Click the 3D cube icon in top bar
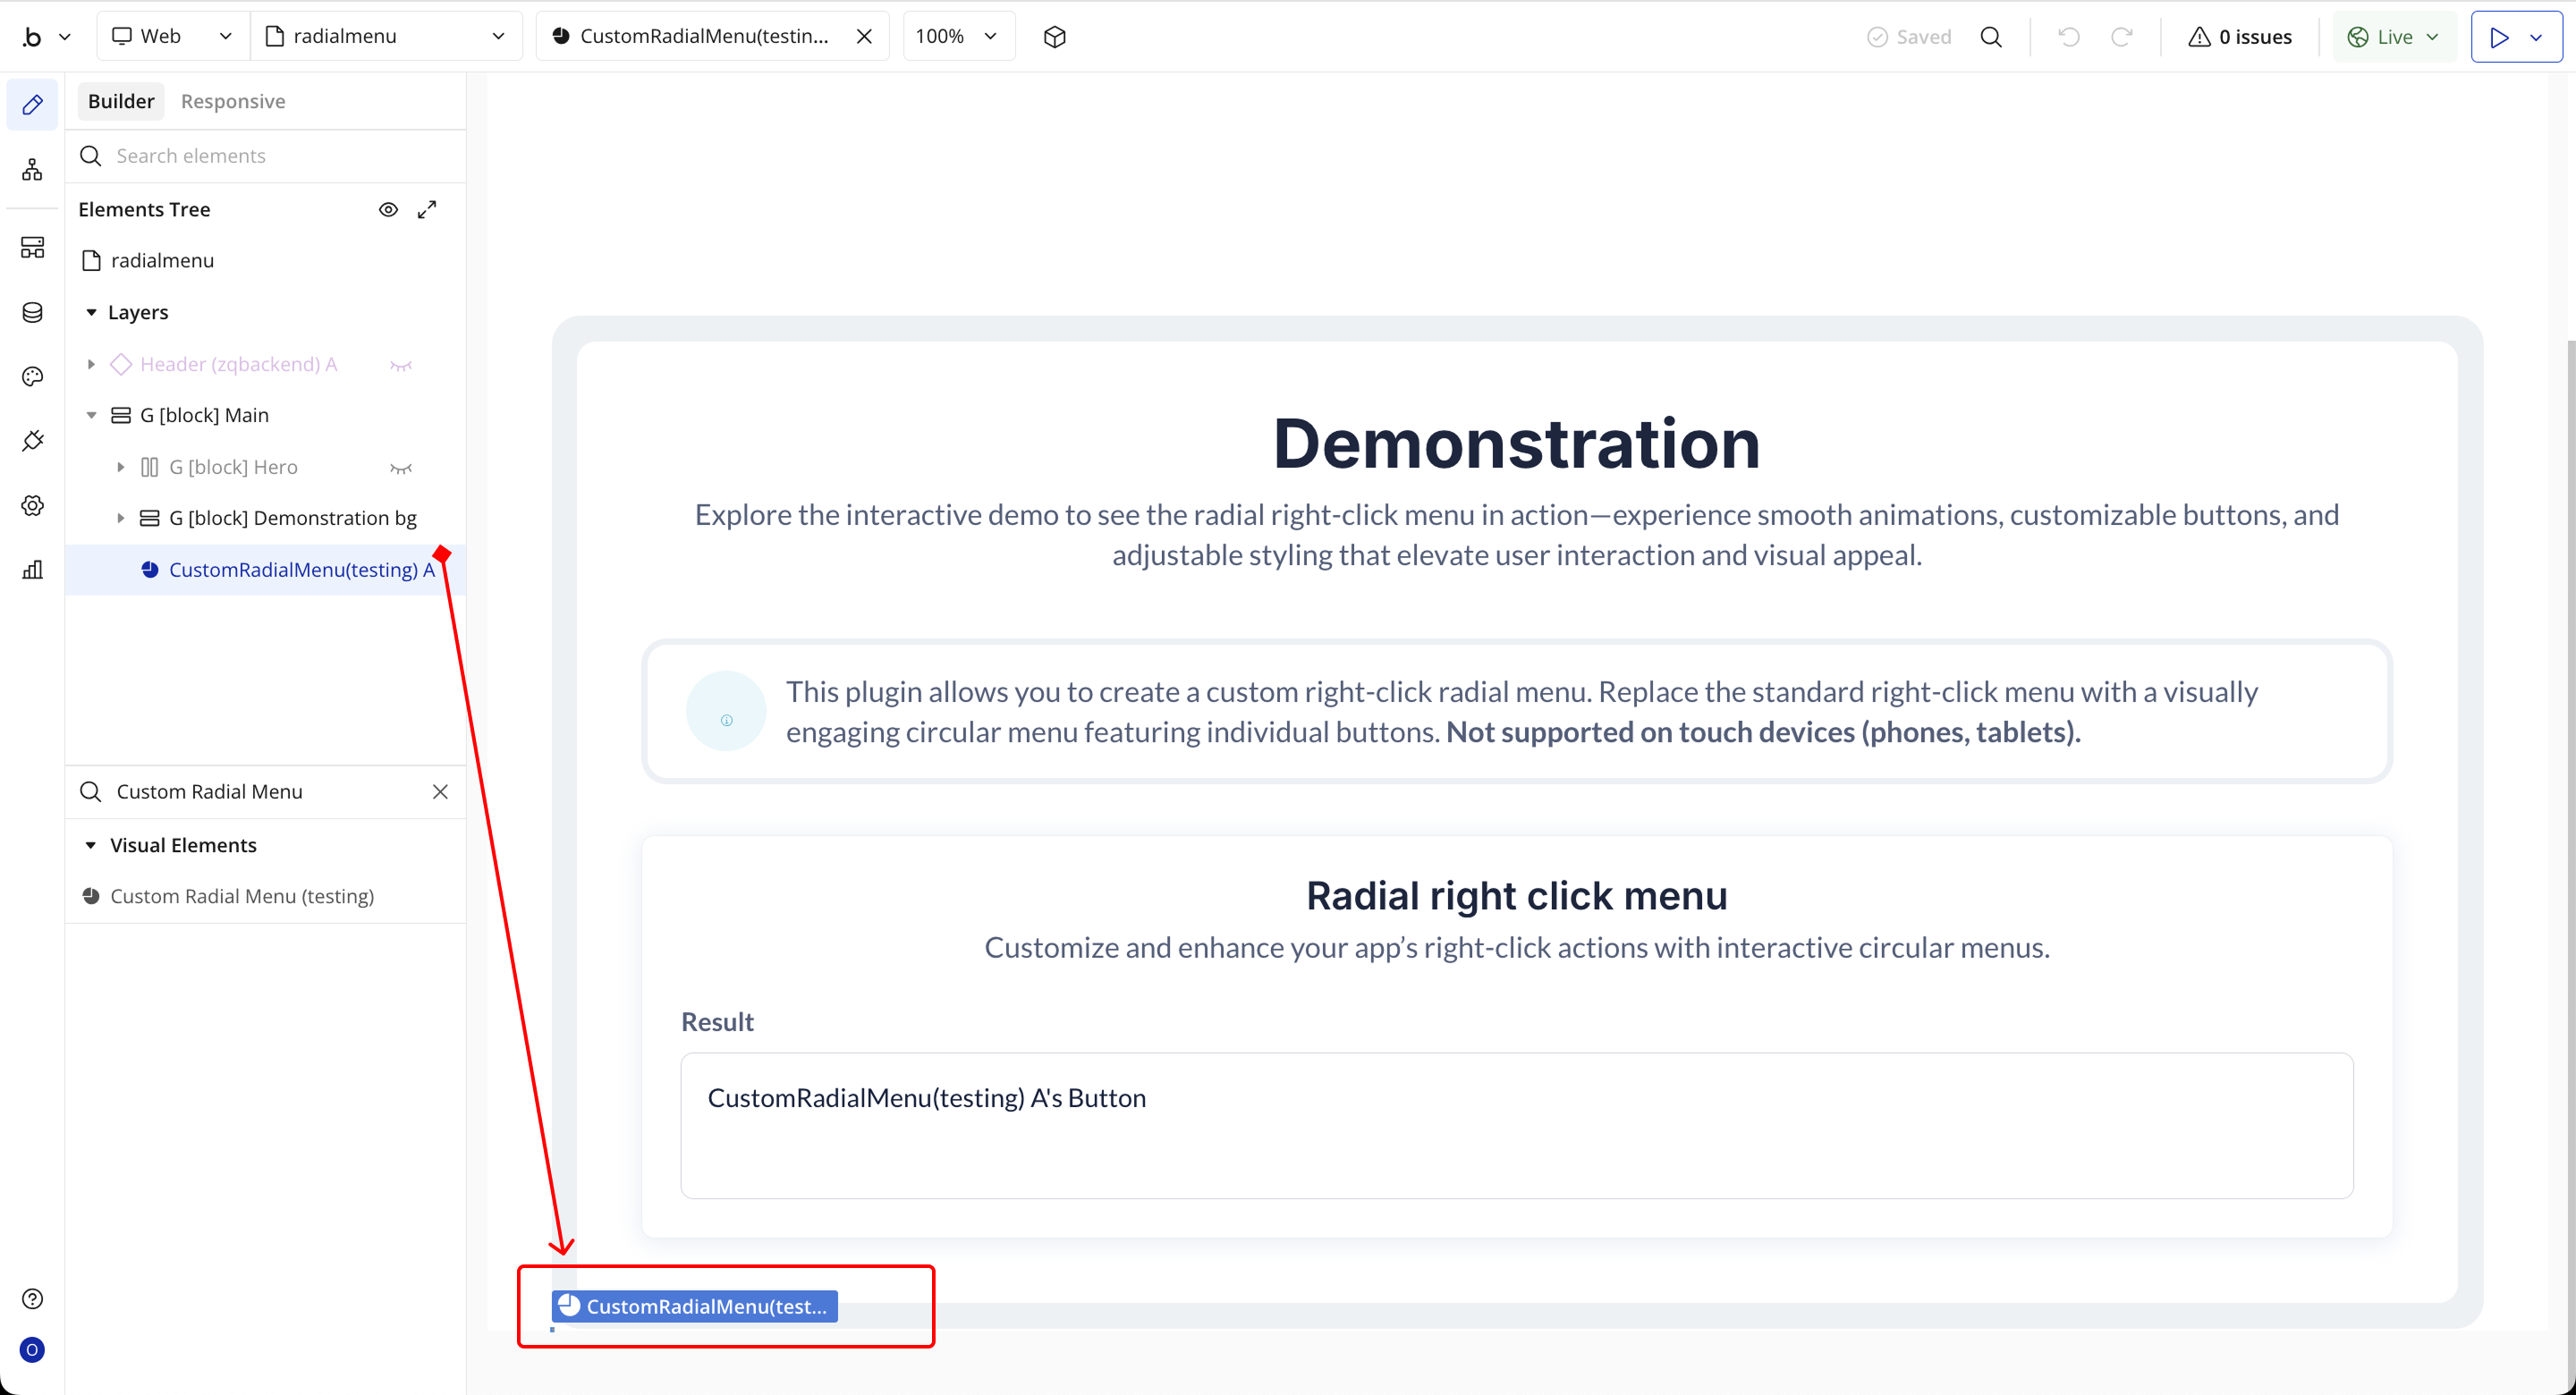Screen dimensions: 2576x1395 (1054, 37)
